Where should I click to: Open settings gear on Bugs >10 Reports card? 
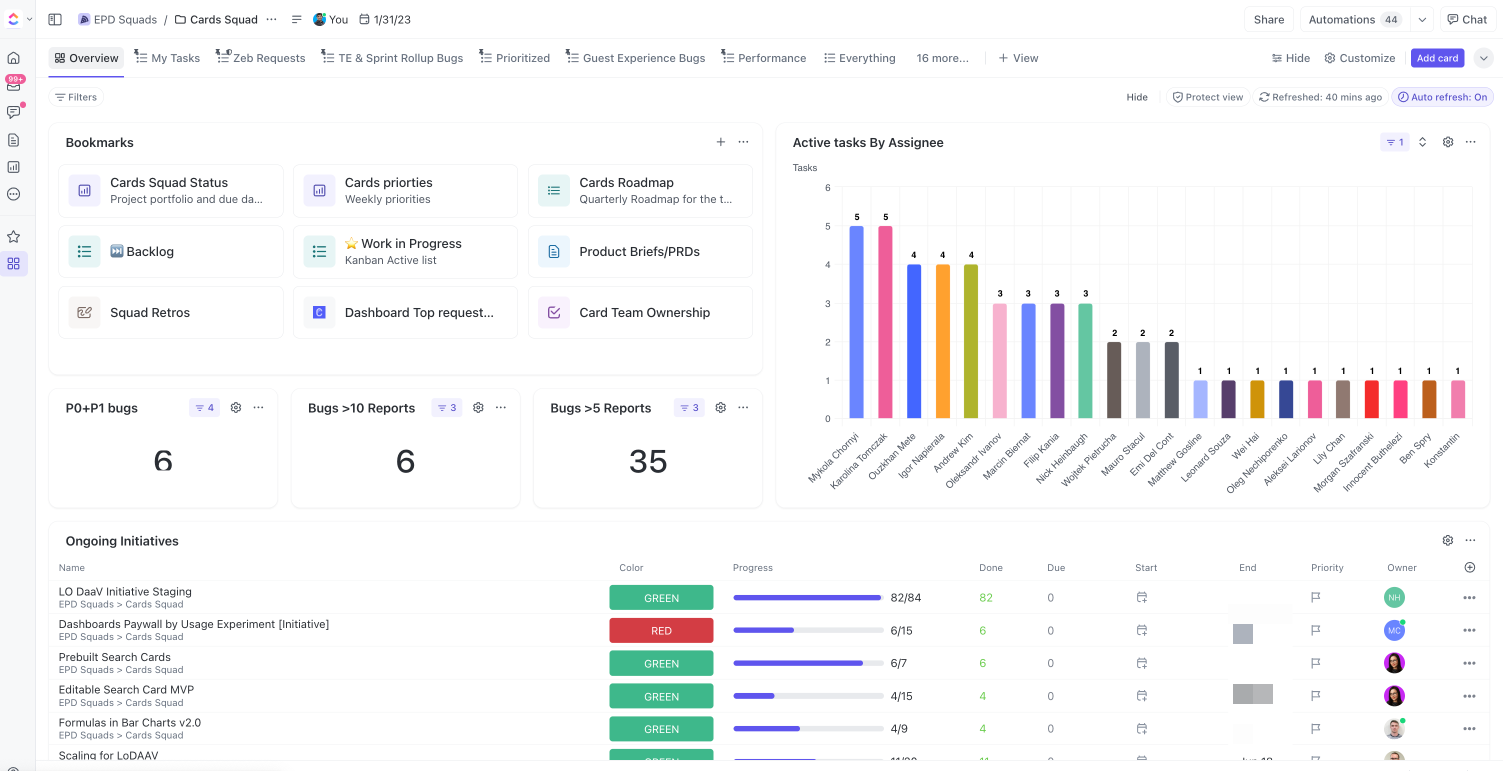pos(478,408)
